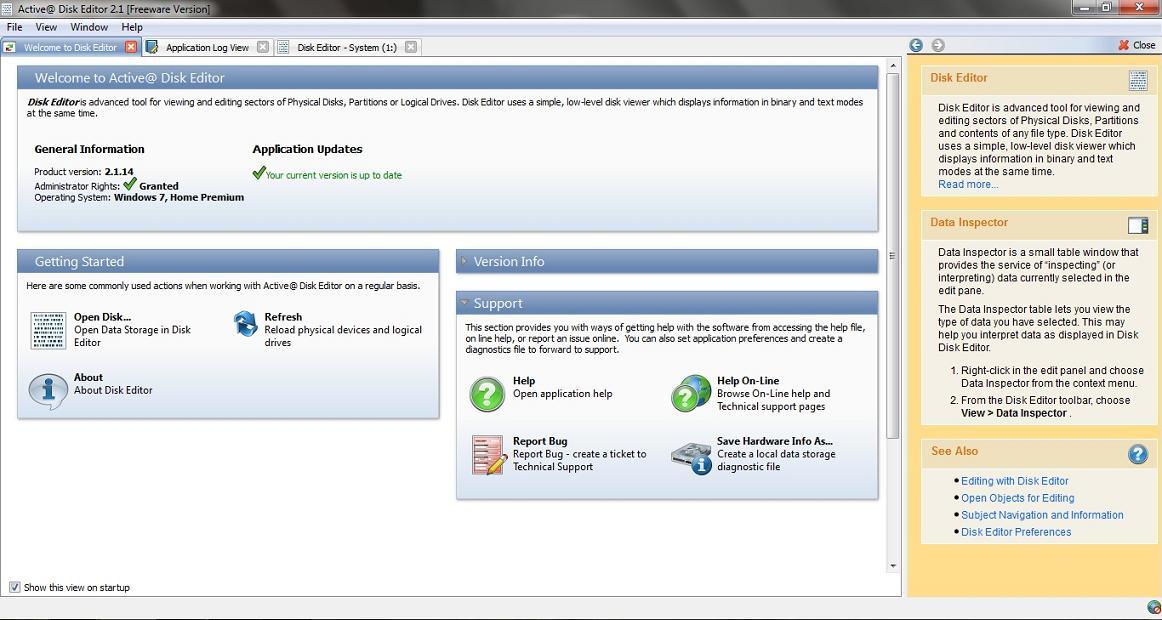Click the About action label
The image size is (1162, 620).
[x=88, y=377]
